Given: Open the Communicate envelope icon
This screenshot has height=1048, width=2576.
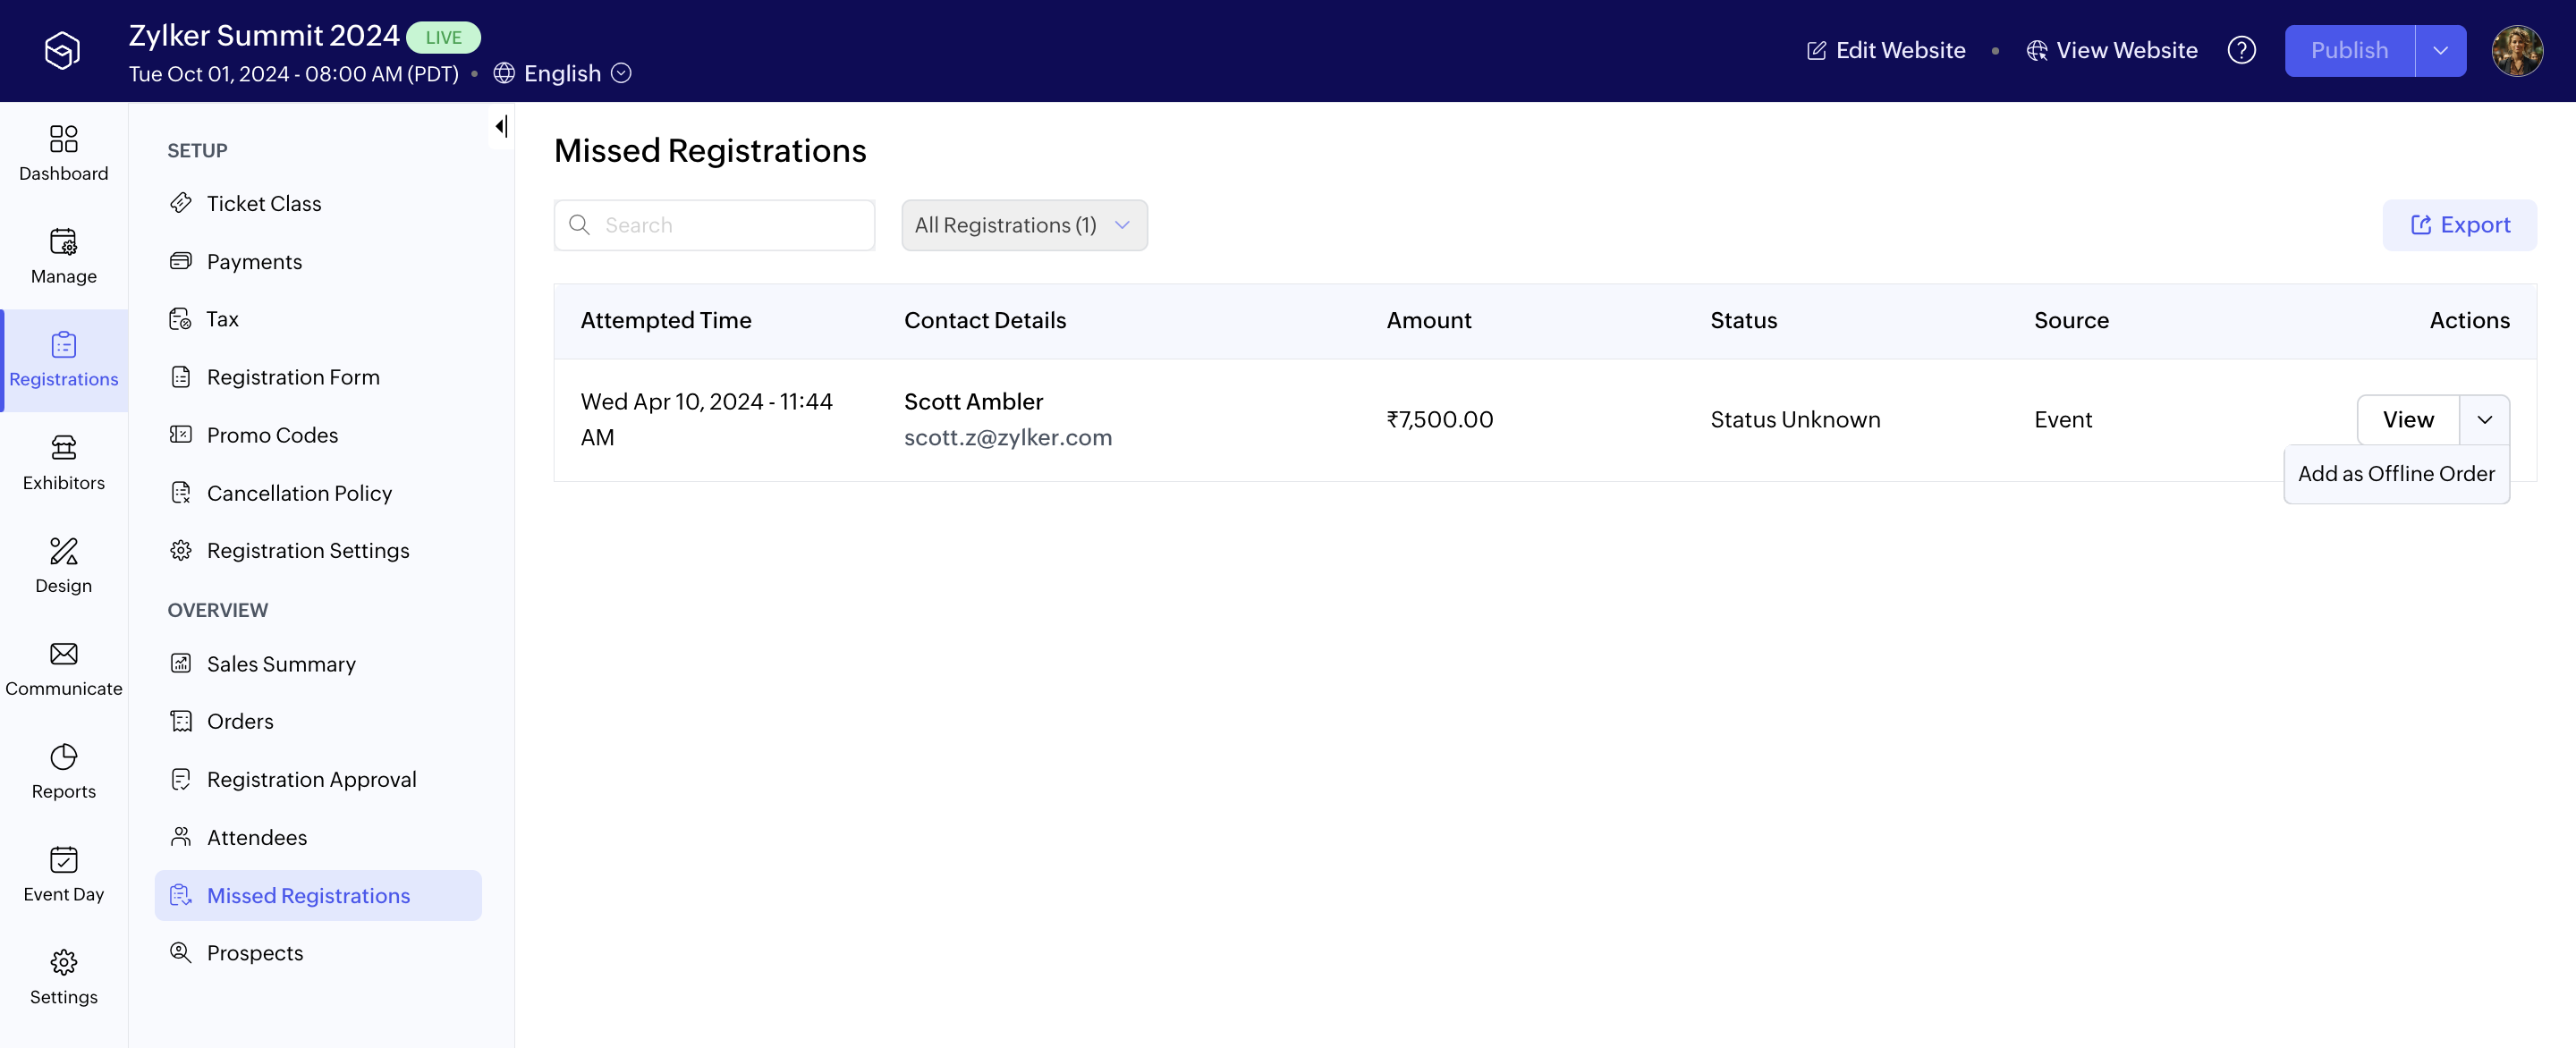Looking at the screenshot, I should (x=63, y=653).
